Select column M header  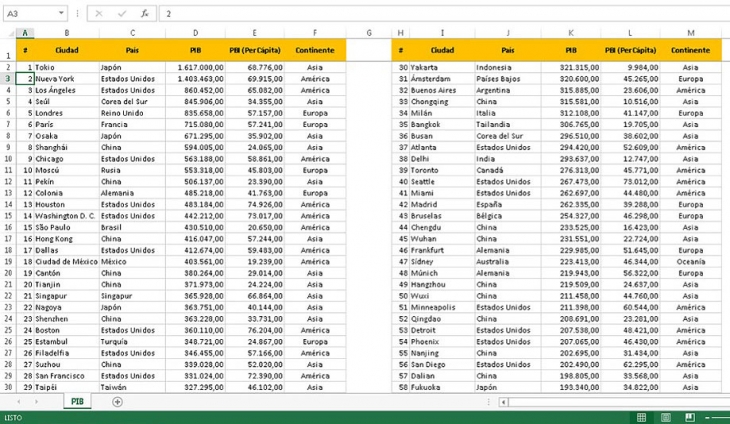click(x=690, y=33)
